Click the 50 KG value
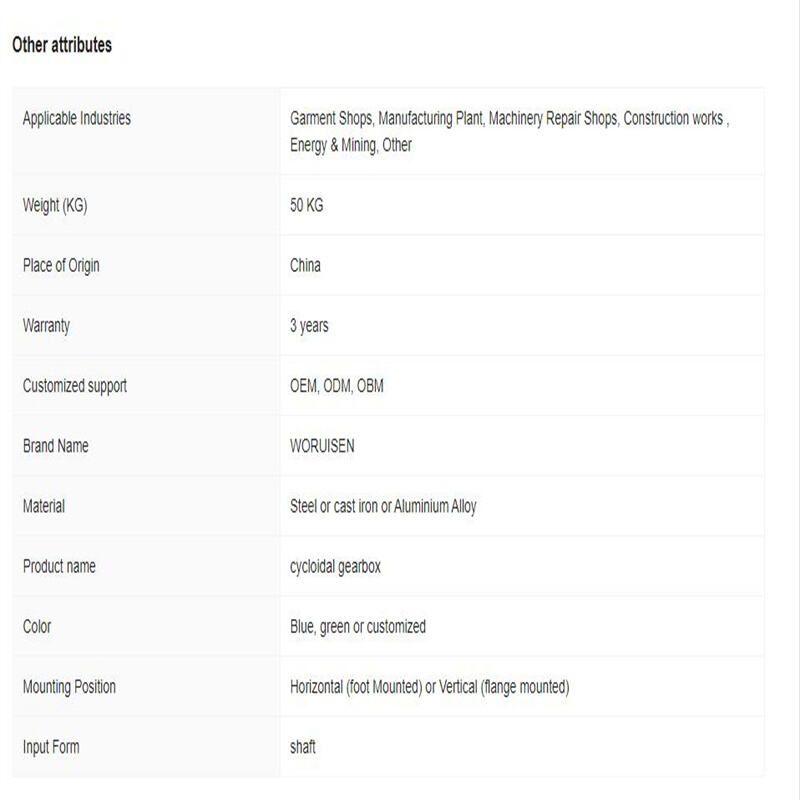 tap(306, 205)
